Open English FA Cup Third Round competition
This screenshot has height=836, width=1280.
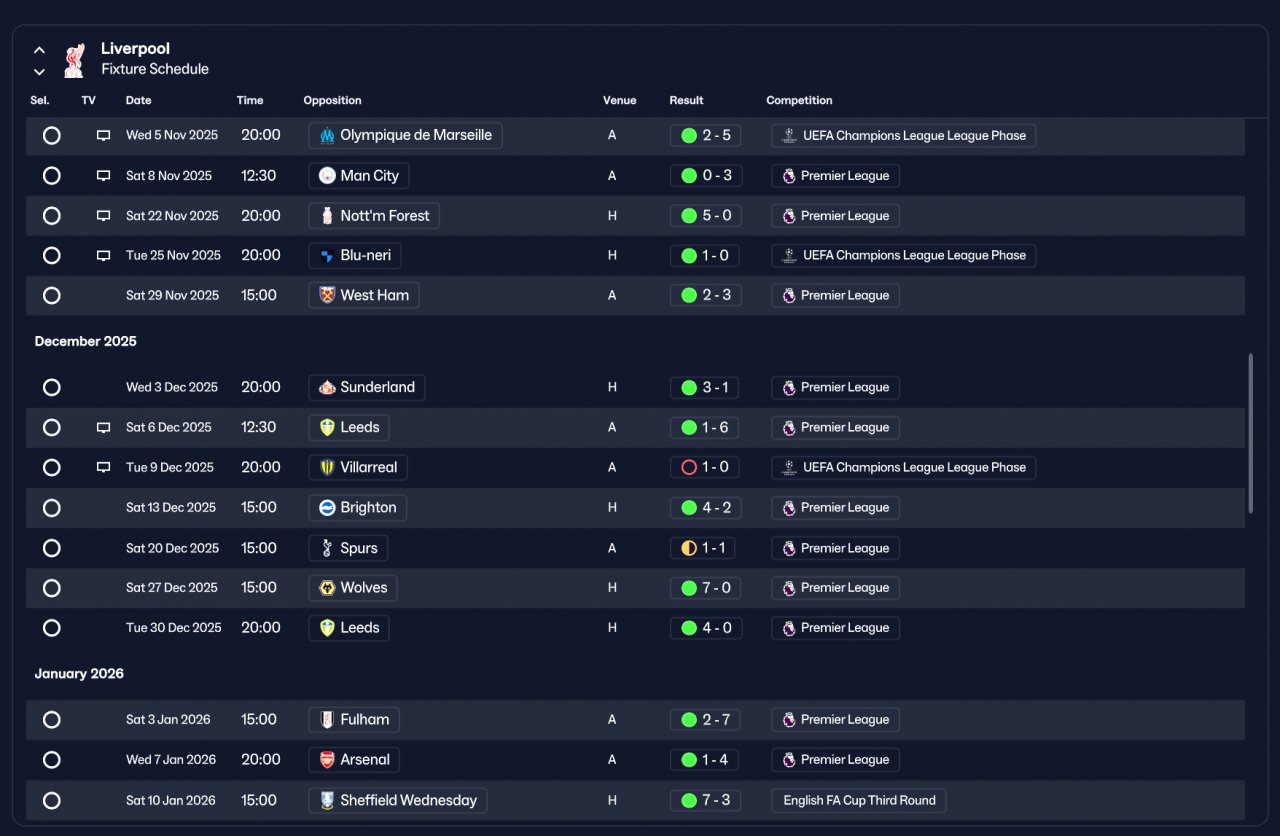[859, 800]
